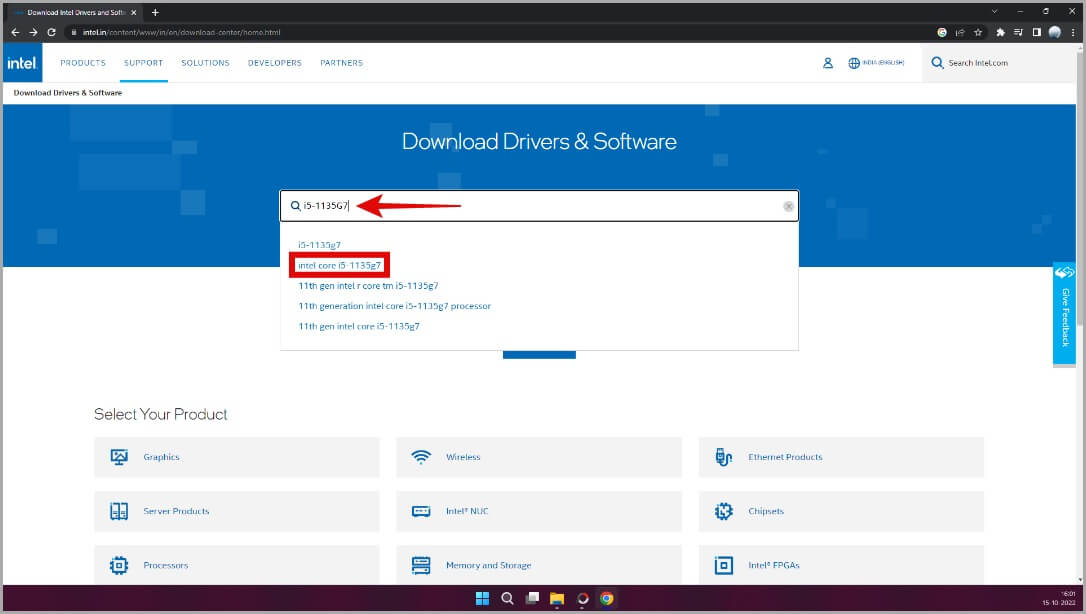The height and width of the screenshot is (614, 1086).
Task: Click the Download Drivers & Software breadcrumb
Action: coord(68,93)
